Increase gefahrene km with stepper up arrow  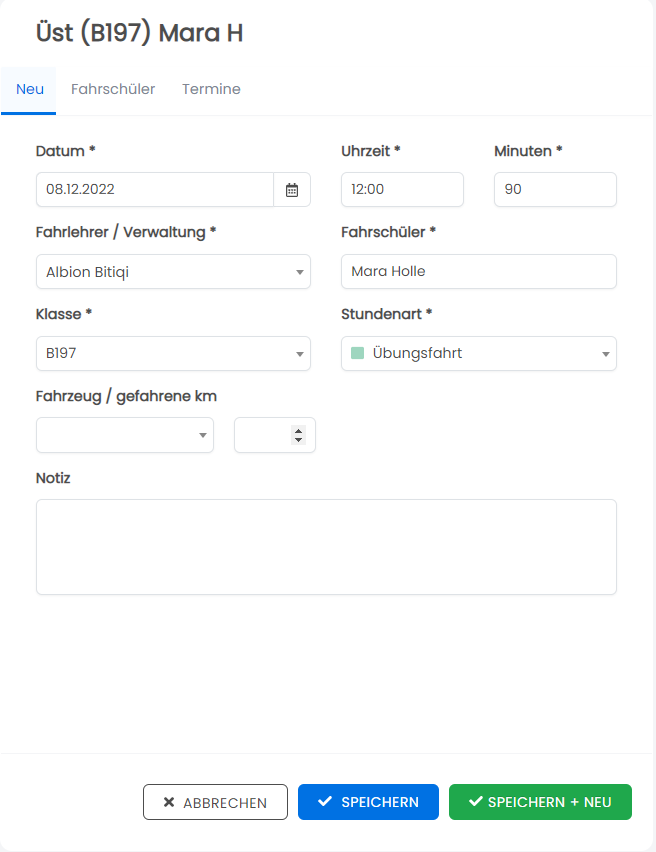(298, 431)
